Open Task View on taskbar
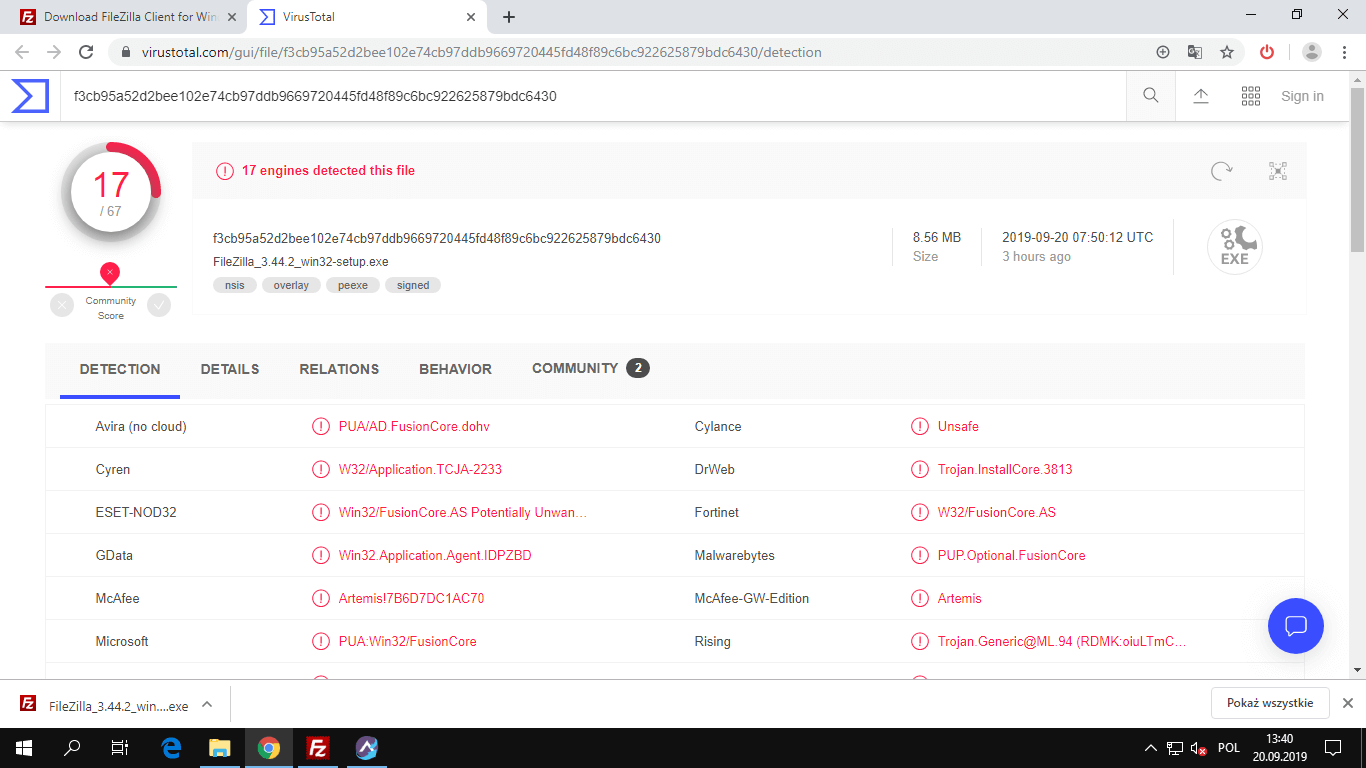1366x768 pixels. click(120, 748)
